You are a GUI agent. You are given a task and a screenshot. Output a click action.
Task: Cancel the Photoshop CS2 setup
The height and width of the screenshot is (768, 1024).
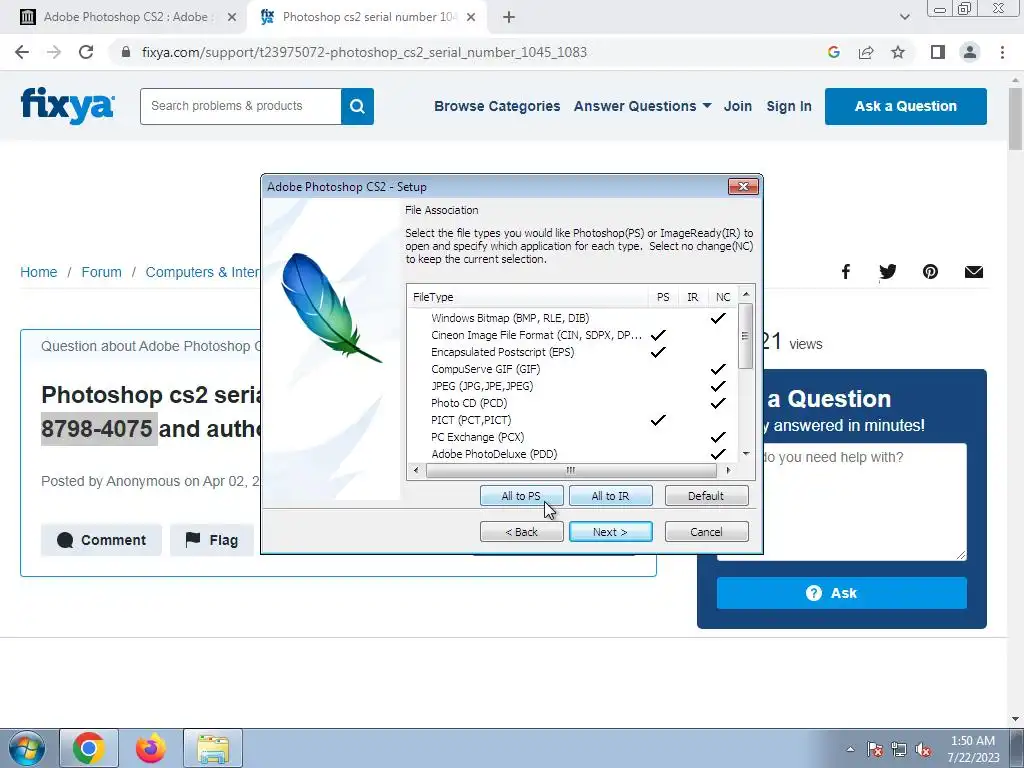(x=706, y=532)
